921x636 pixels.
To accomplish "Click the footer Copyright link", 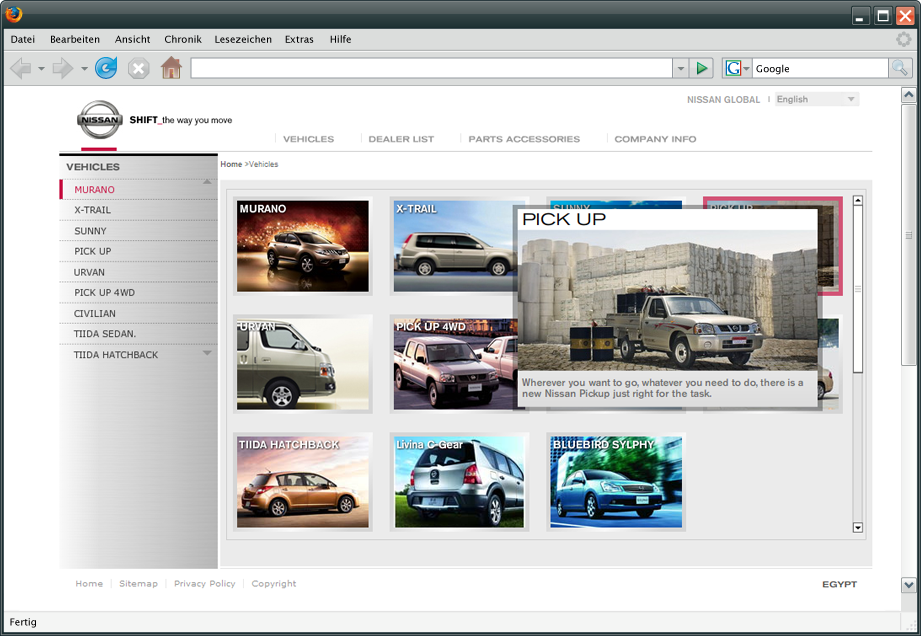I will 274,584.
